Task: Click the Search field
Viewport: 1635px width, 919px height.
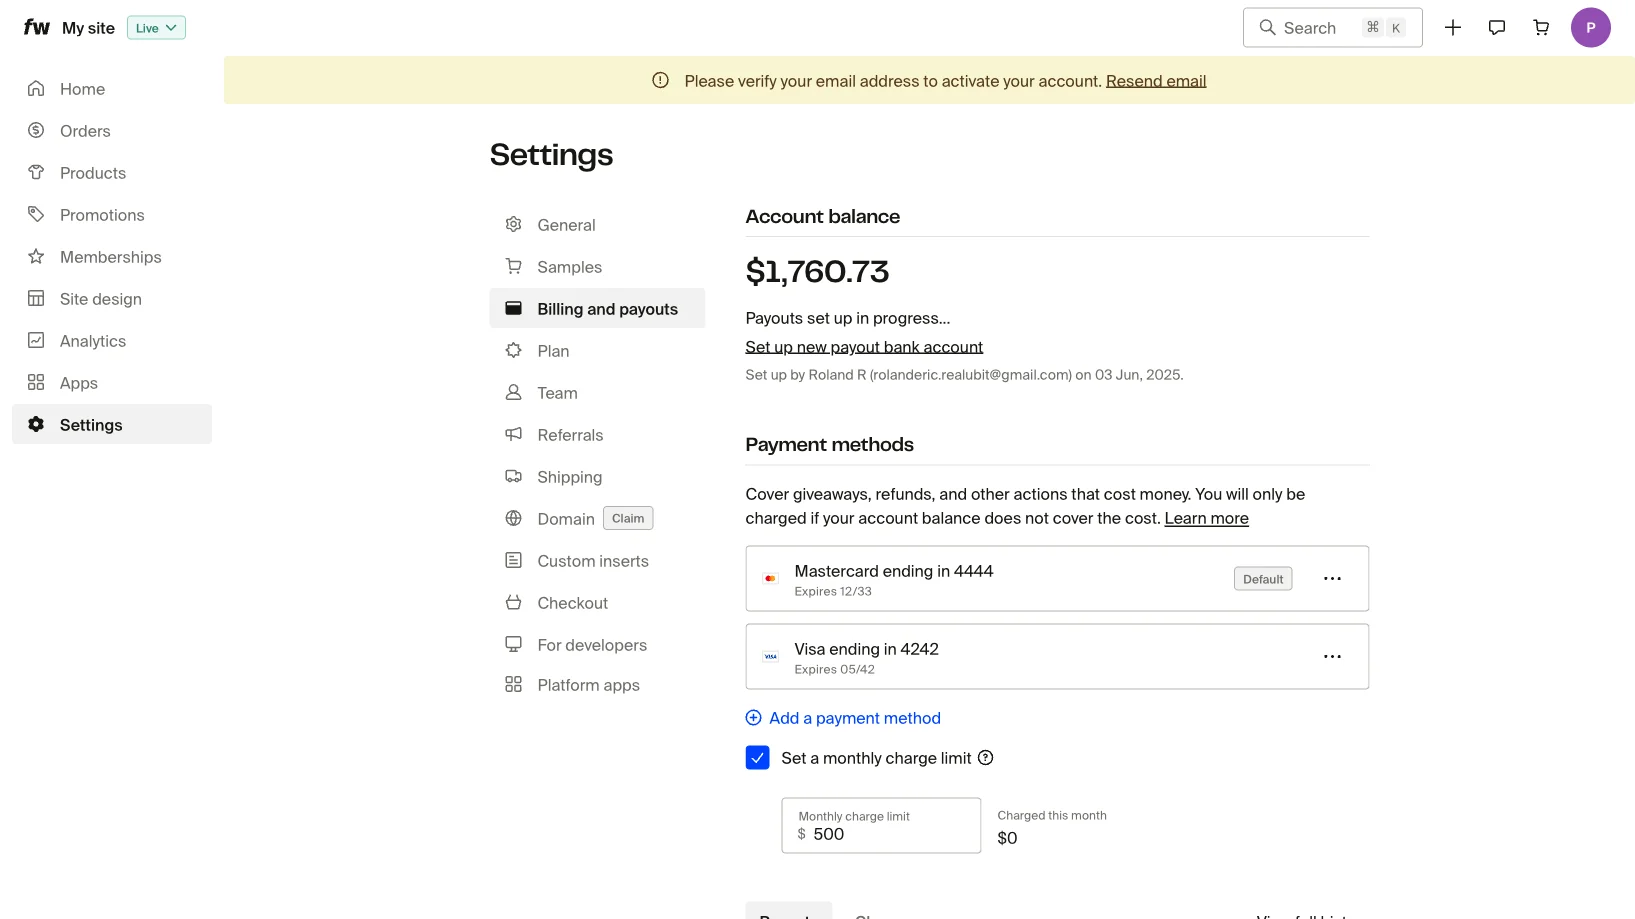Action: (1332, 28)
